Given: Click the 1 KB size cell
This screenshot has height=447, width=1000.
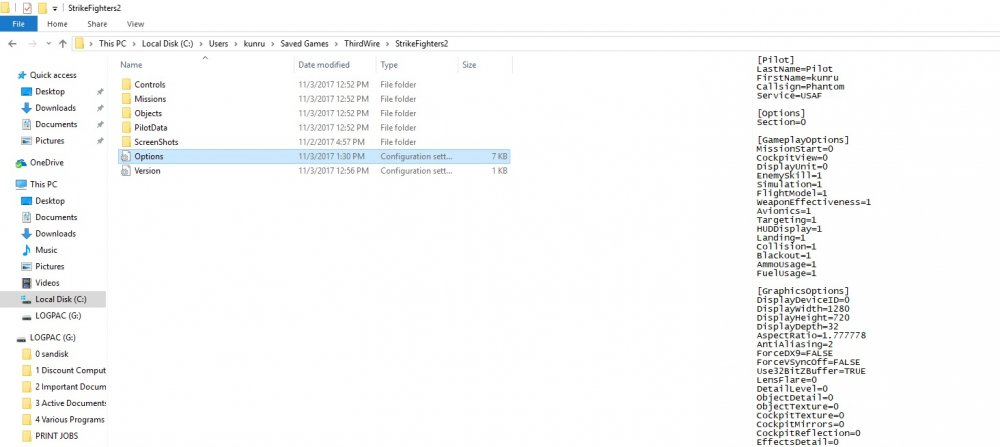Looking at the screenshot, I should [x=500, y=171].
